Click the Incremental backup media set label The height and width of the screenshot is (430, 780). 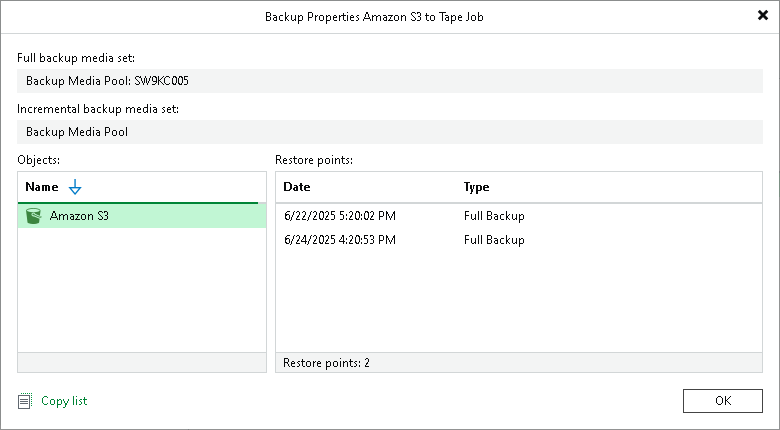tap(98, 109)
